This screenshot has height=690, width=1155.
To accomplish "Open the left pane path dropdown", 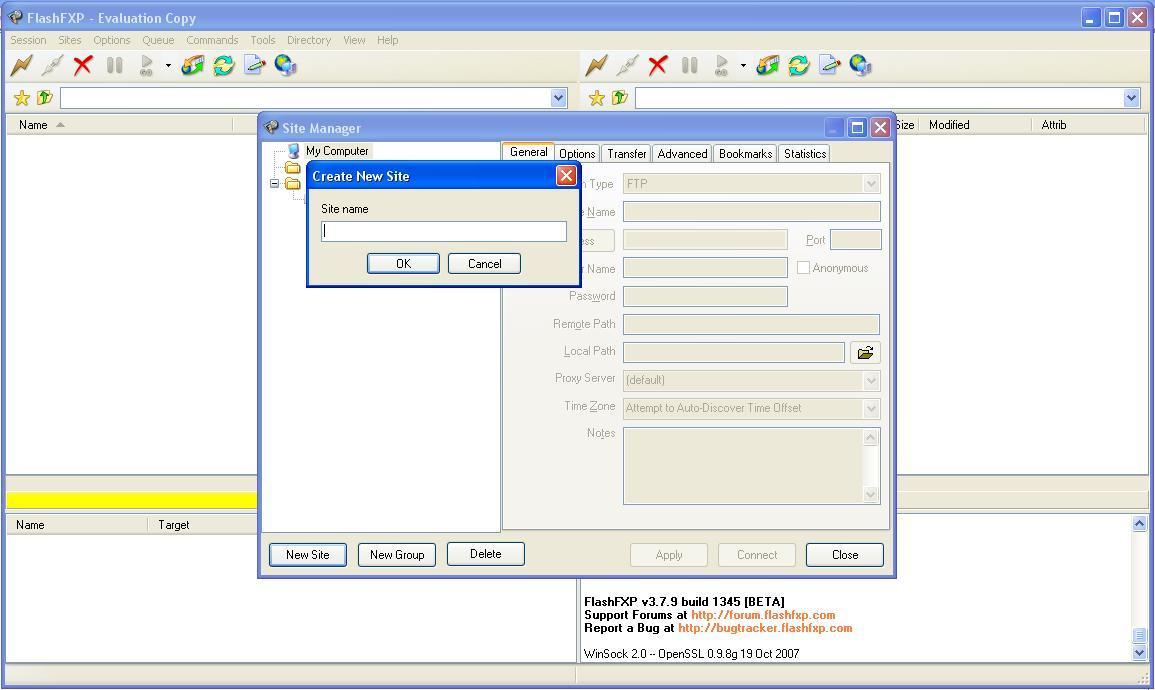I will coord(559,98).
